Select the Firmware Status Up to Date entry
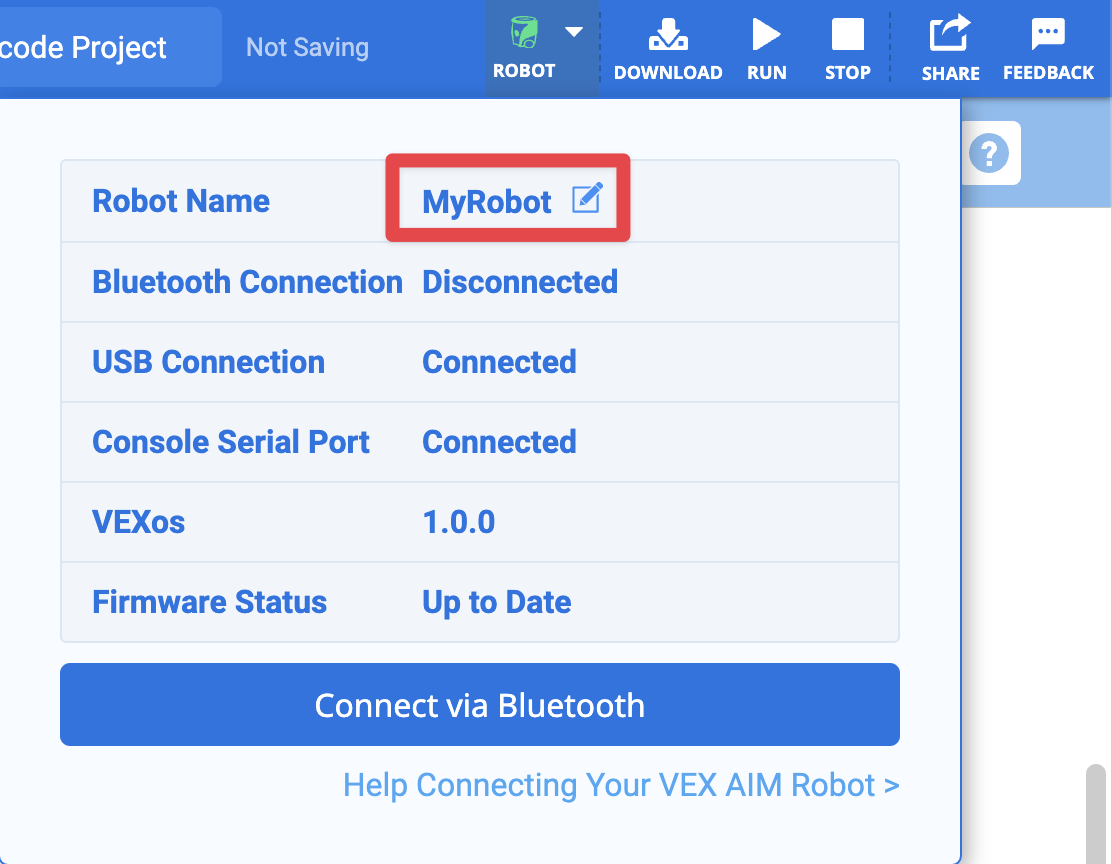This screenshot has height=864, width=1112. click(x=496, y=601)
